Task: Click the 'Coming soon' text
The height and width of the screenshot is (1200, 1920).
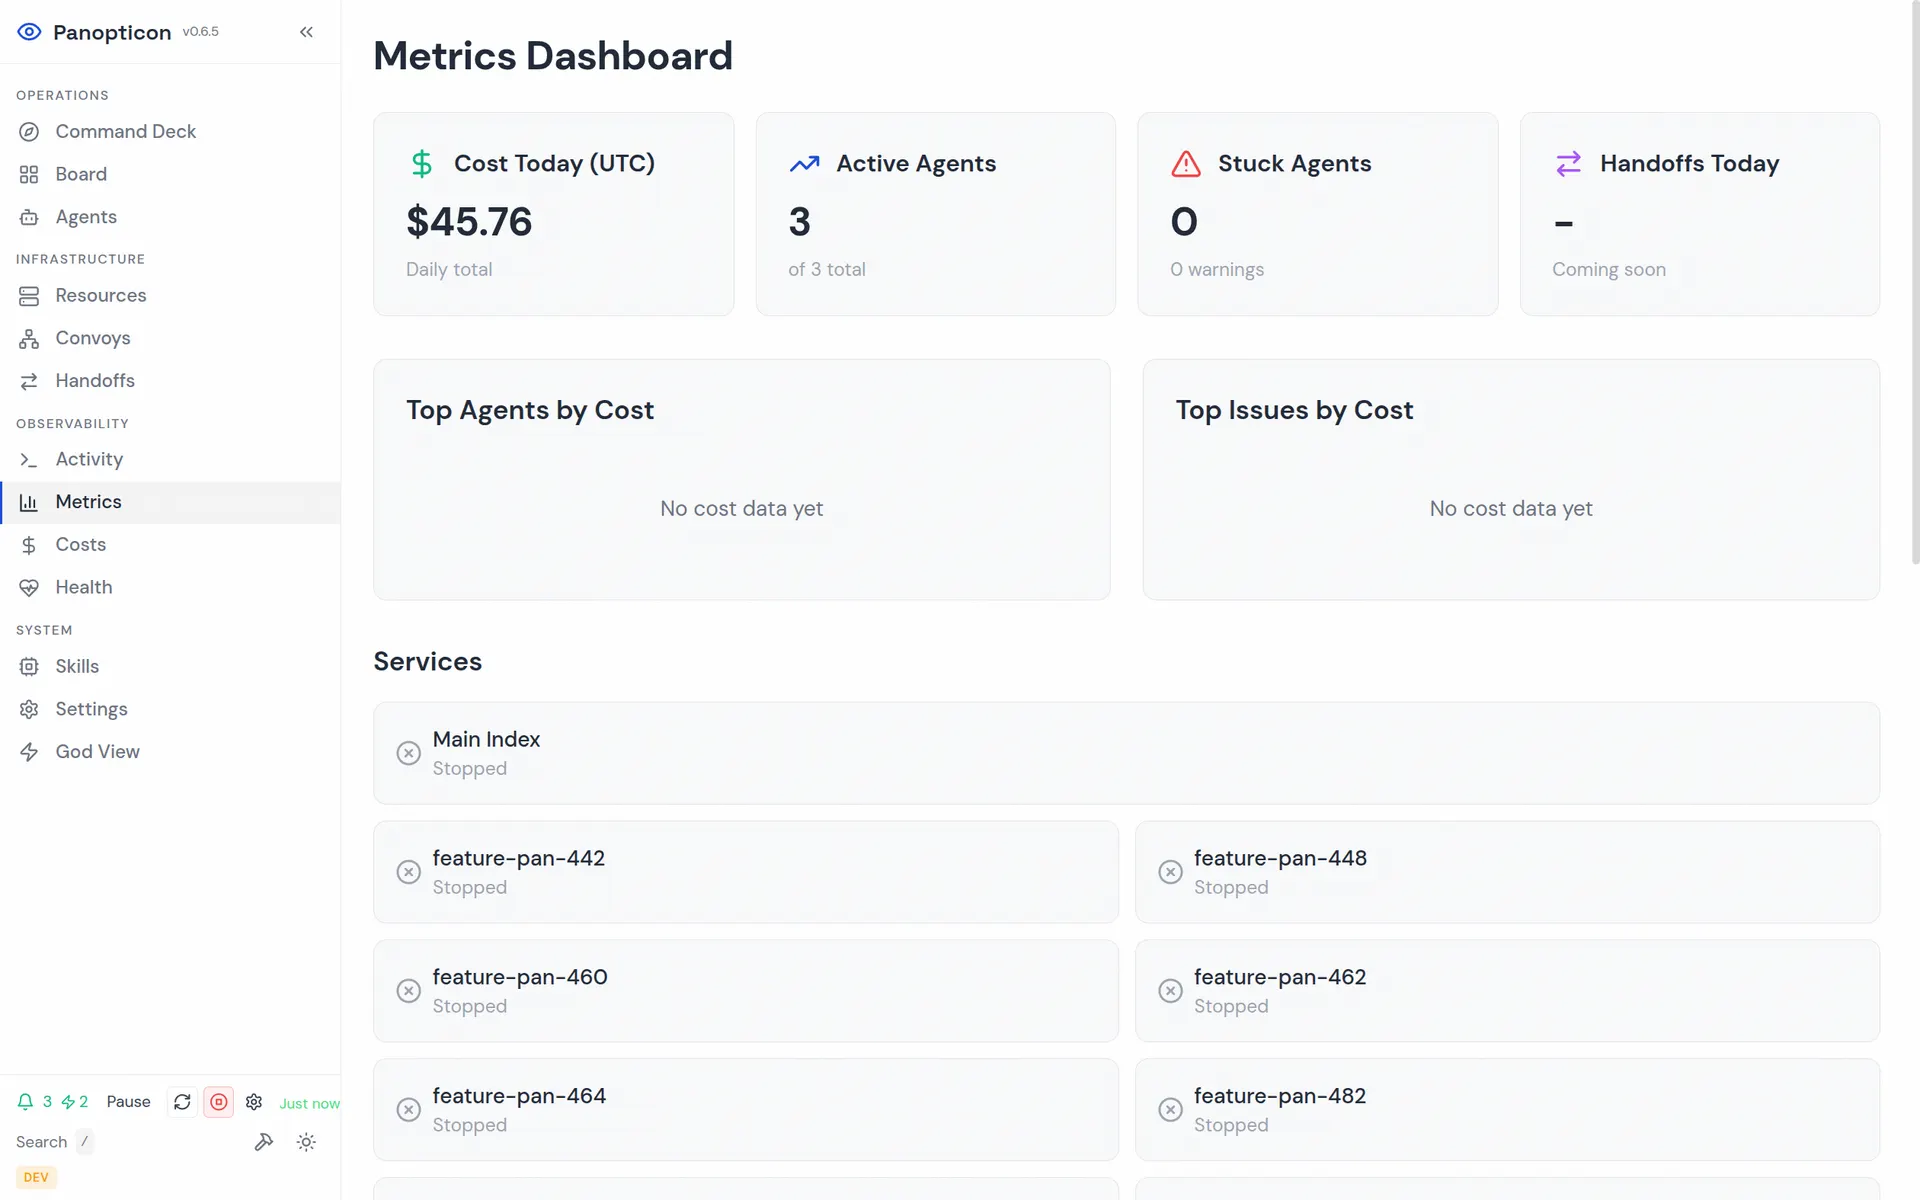Action: [x=1609, y=269]
